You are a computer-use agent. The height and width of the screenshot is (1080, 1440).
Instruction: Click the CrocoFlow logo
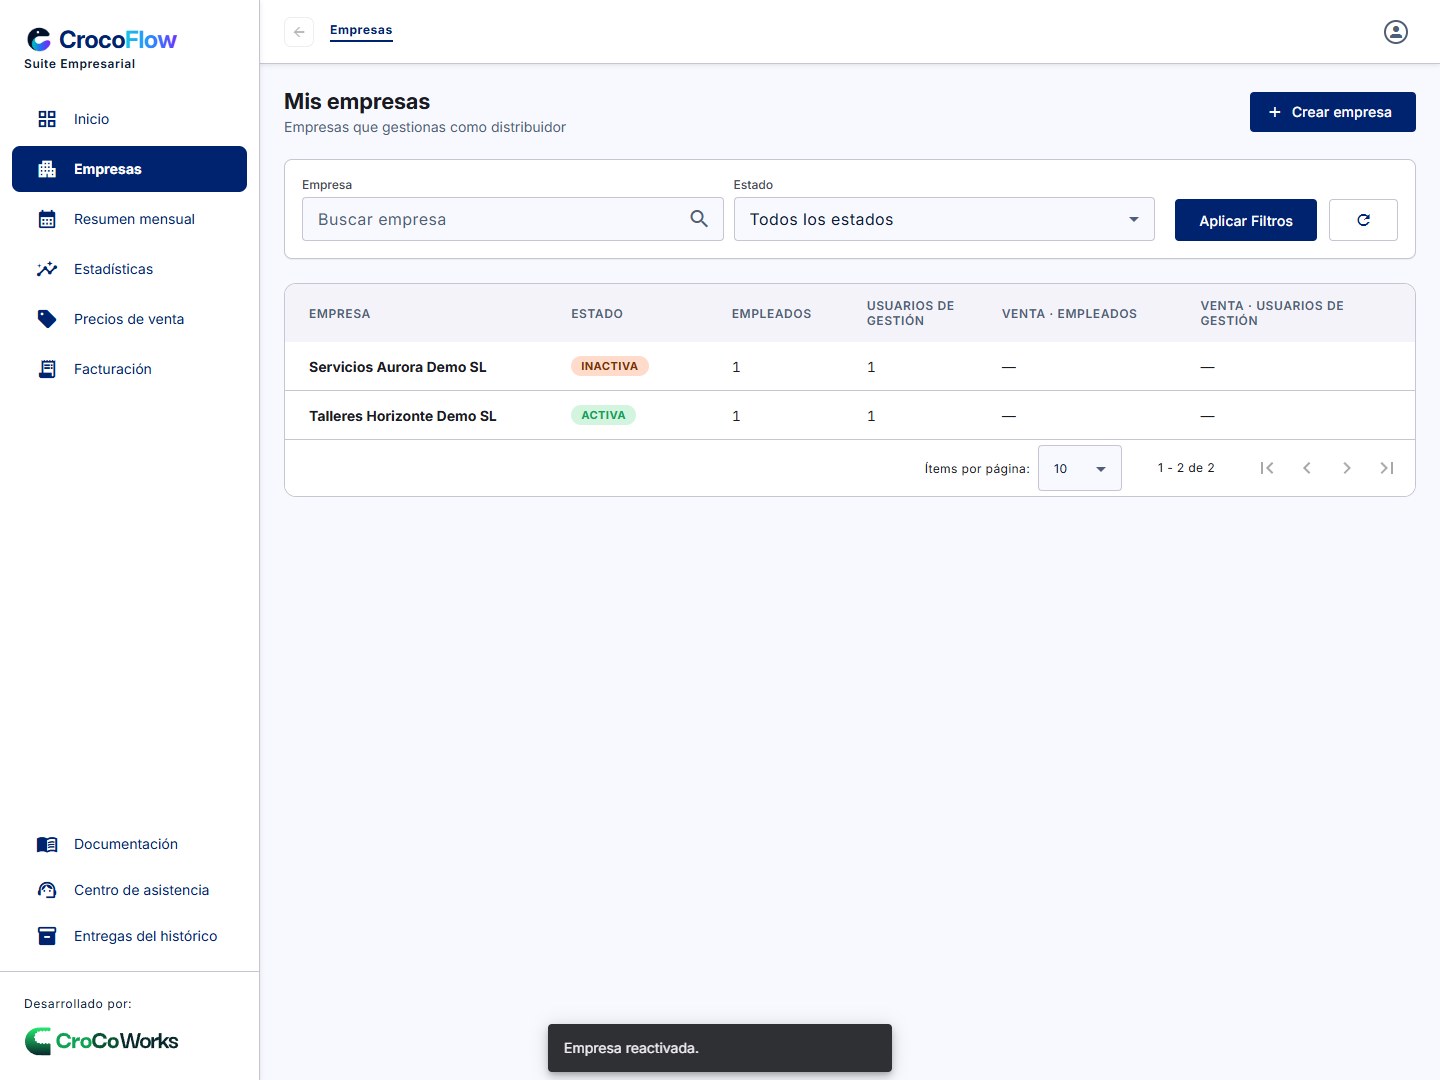pos(101,40)
